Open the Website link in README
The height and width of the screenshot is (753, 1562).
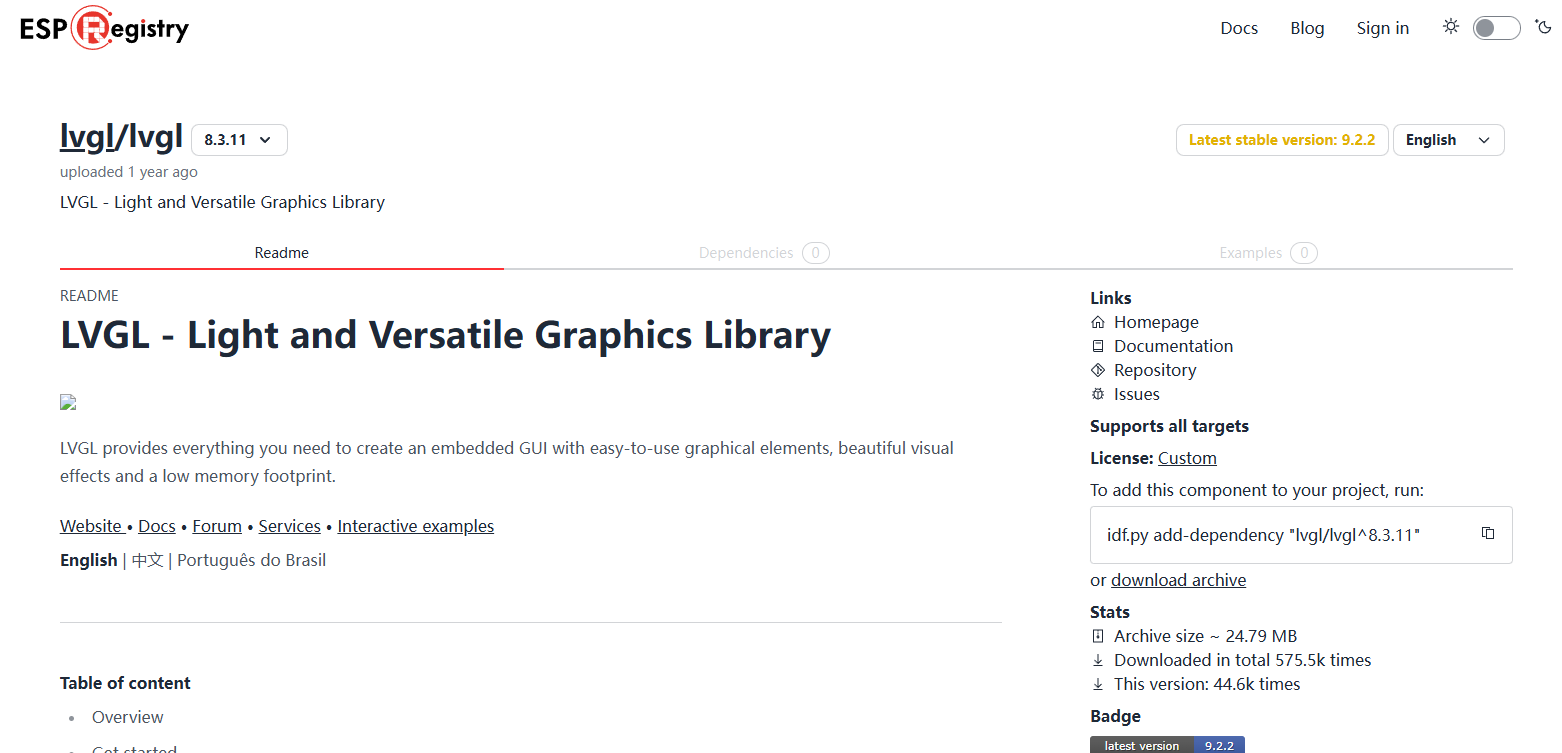91,526
